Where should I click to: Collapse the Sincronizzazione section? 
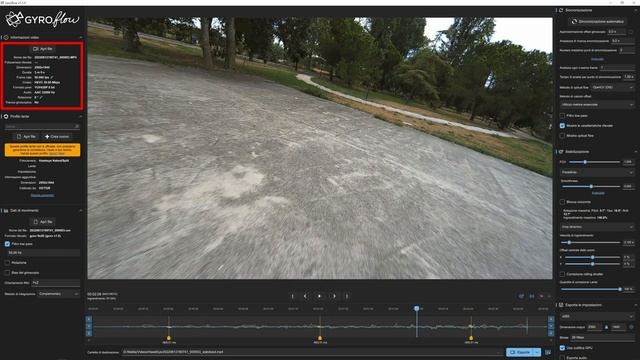636,10
